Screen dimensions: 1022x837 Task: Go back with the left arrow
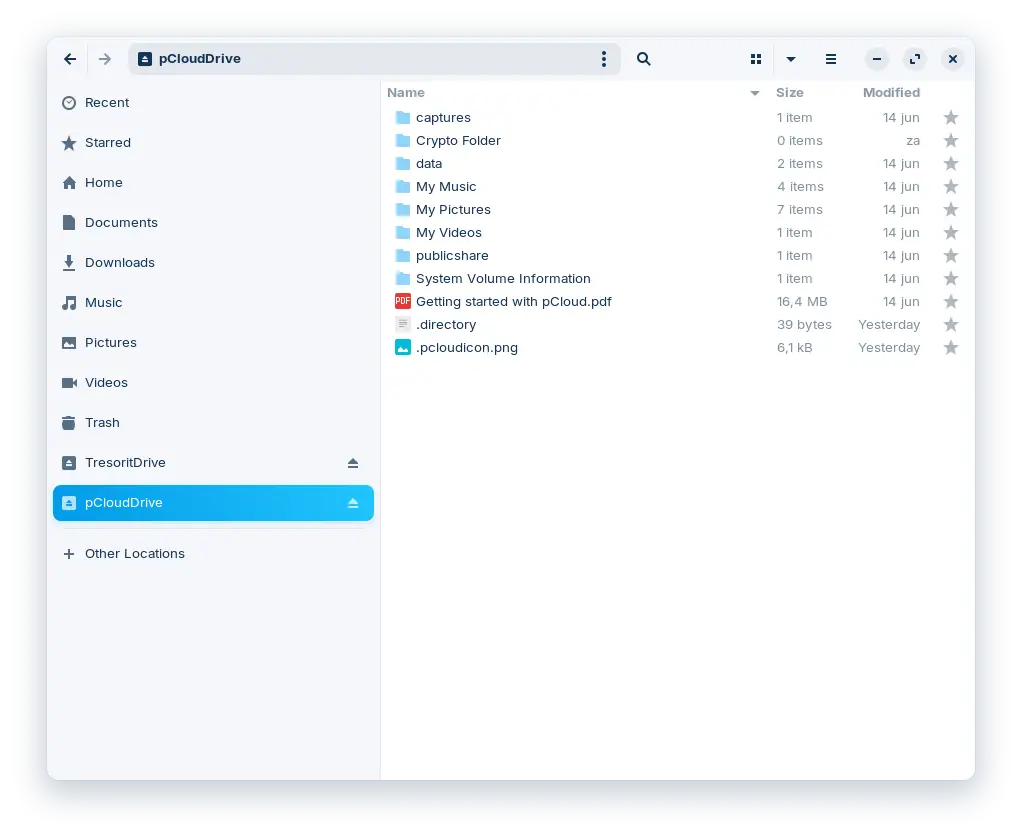70,59
